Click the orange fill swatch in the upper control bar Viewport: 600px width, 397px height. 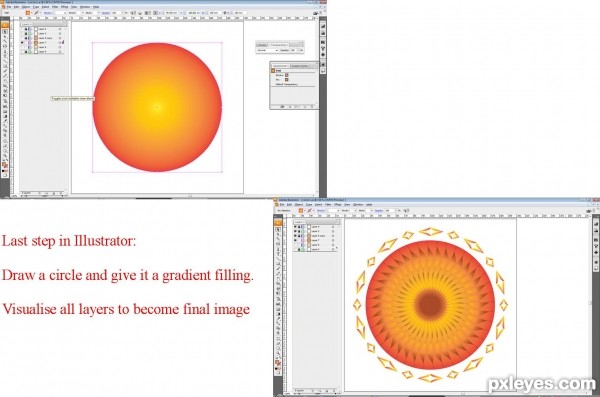(x=28, y=13)
